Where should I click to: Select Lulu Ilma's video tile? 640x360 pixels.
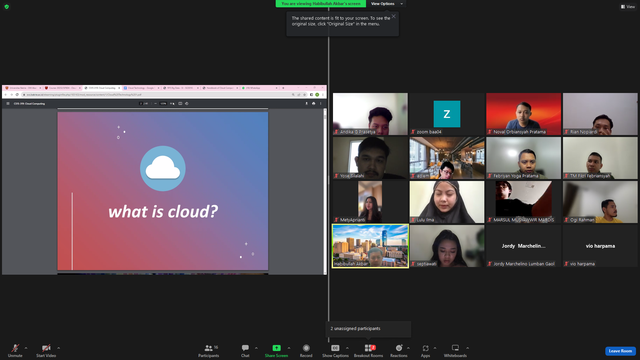(447, 202)
